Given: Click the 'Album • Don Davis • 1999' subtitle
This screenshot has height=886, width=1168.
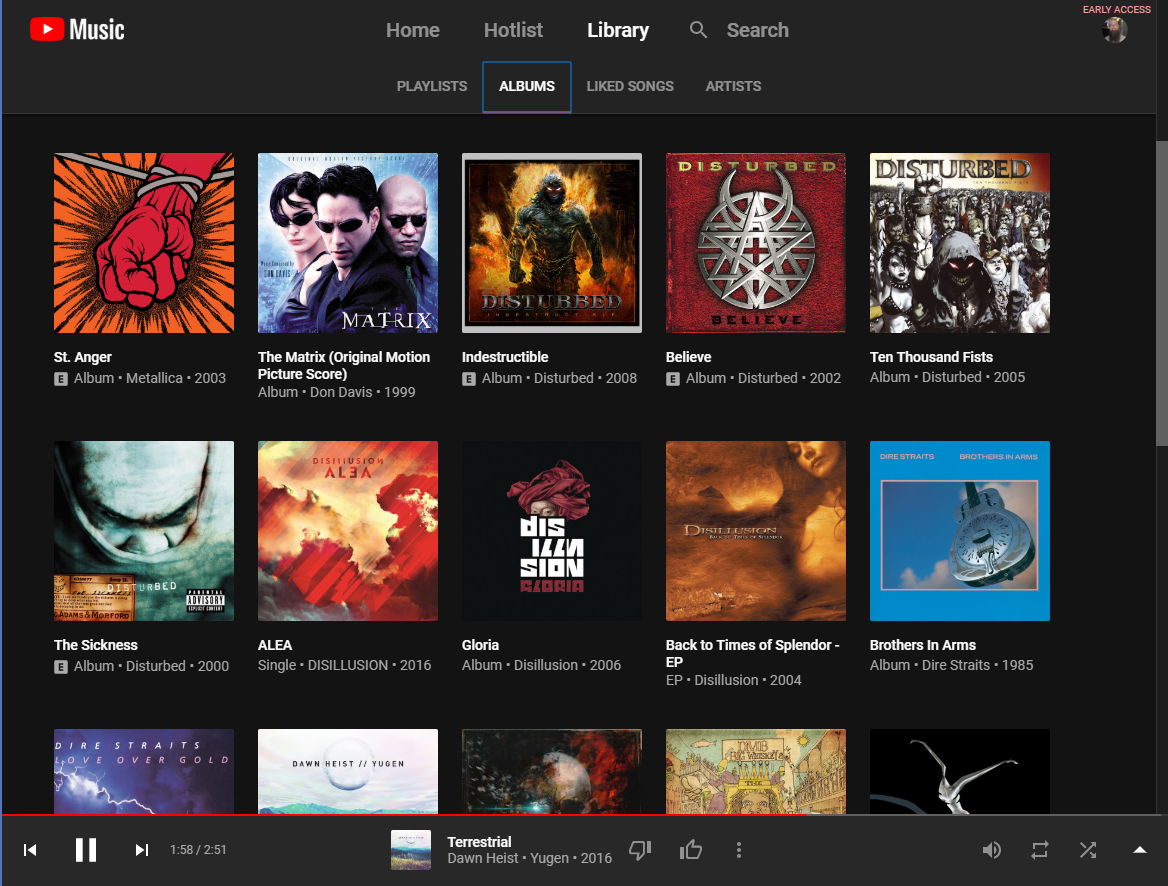Looking at the screenshot, I should (x=337, y=392).
